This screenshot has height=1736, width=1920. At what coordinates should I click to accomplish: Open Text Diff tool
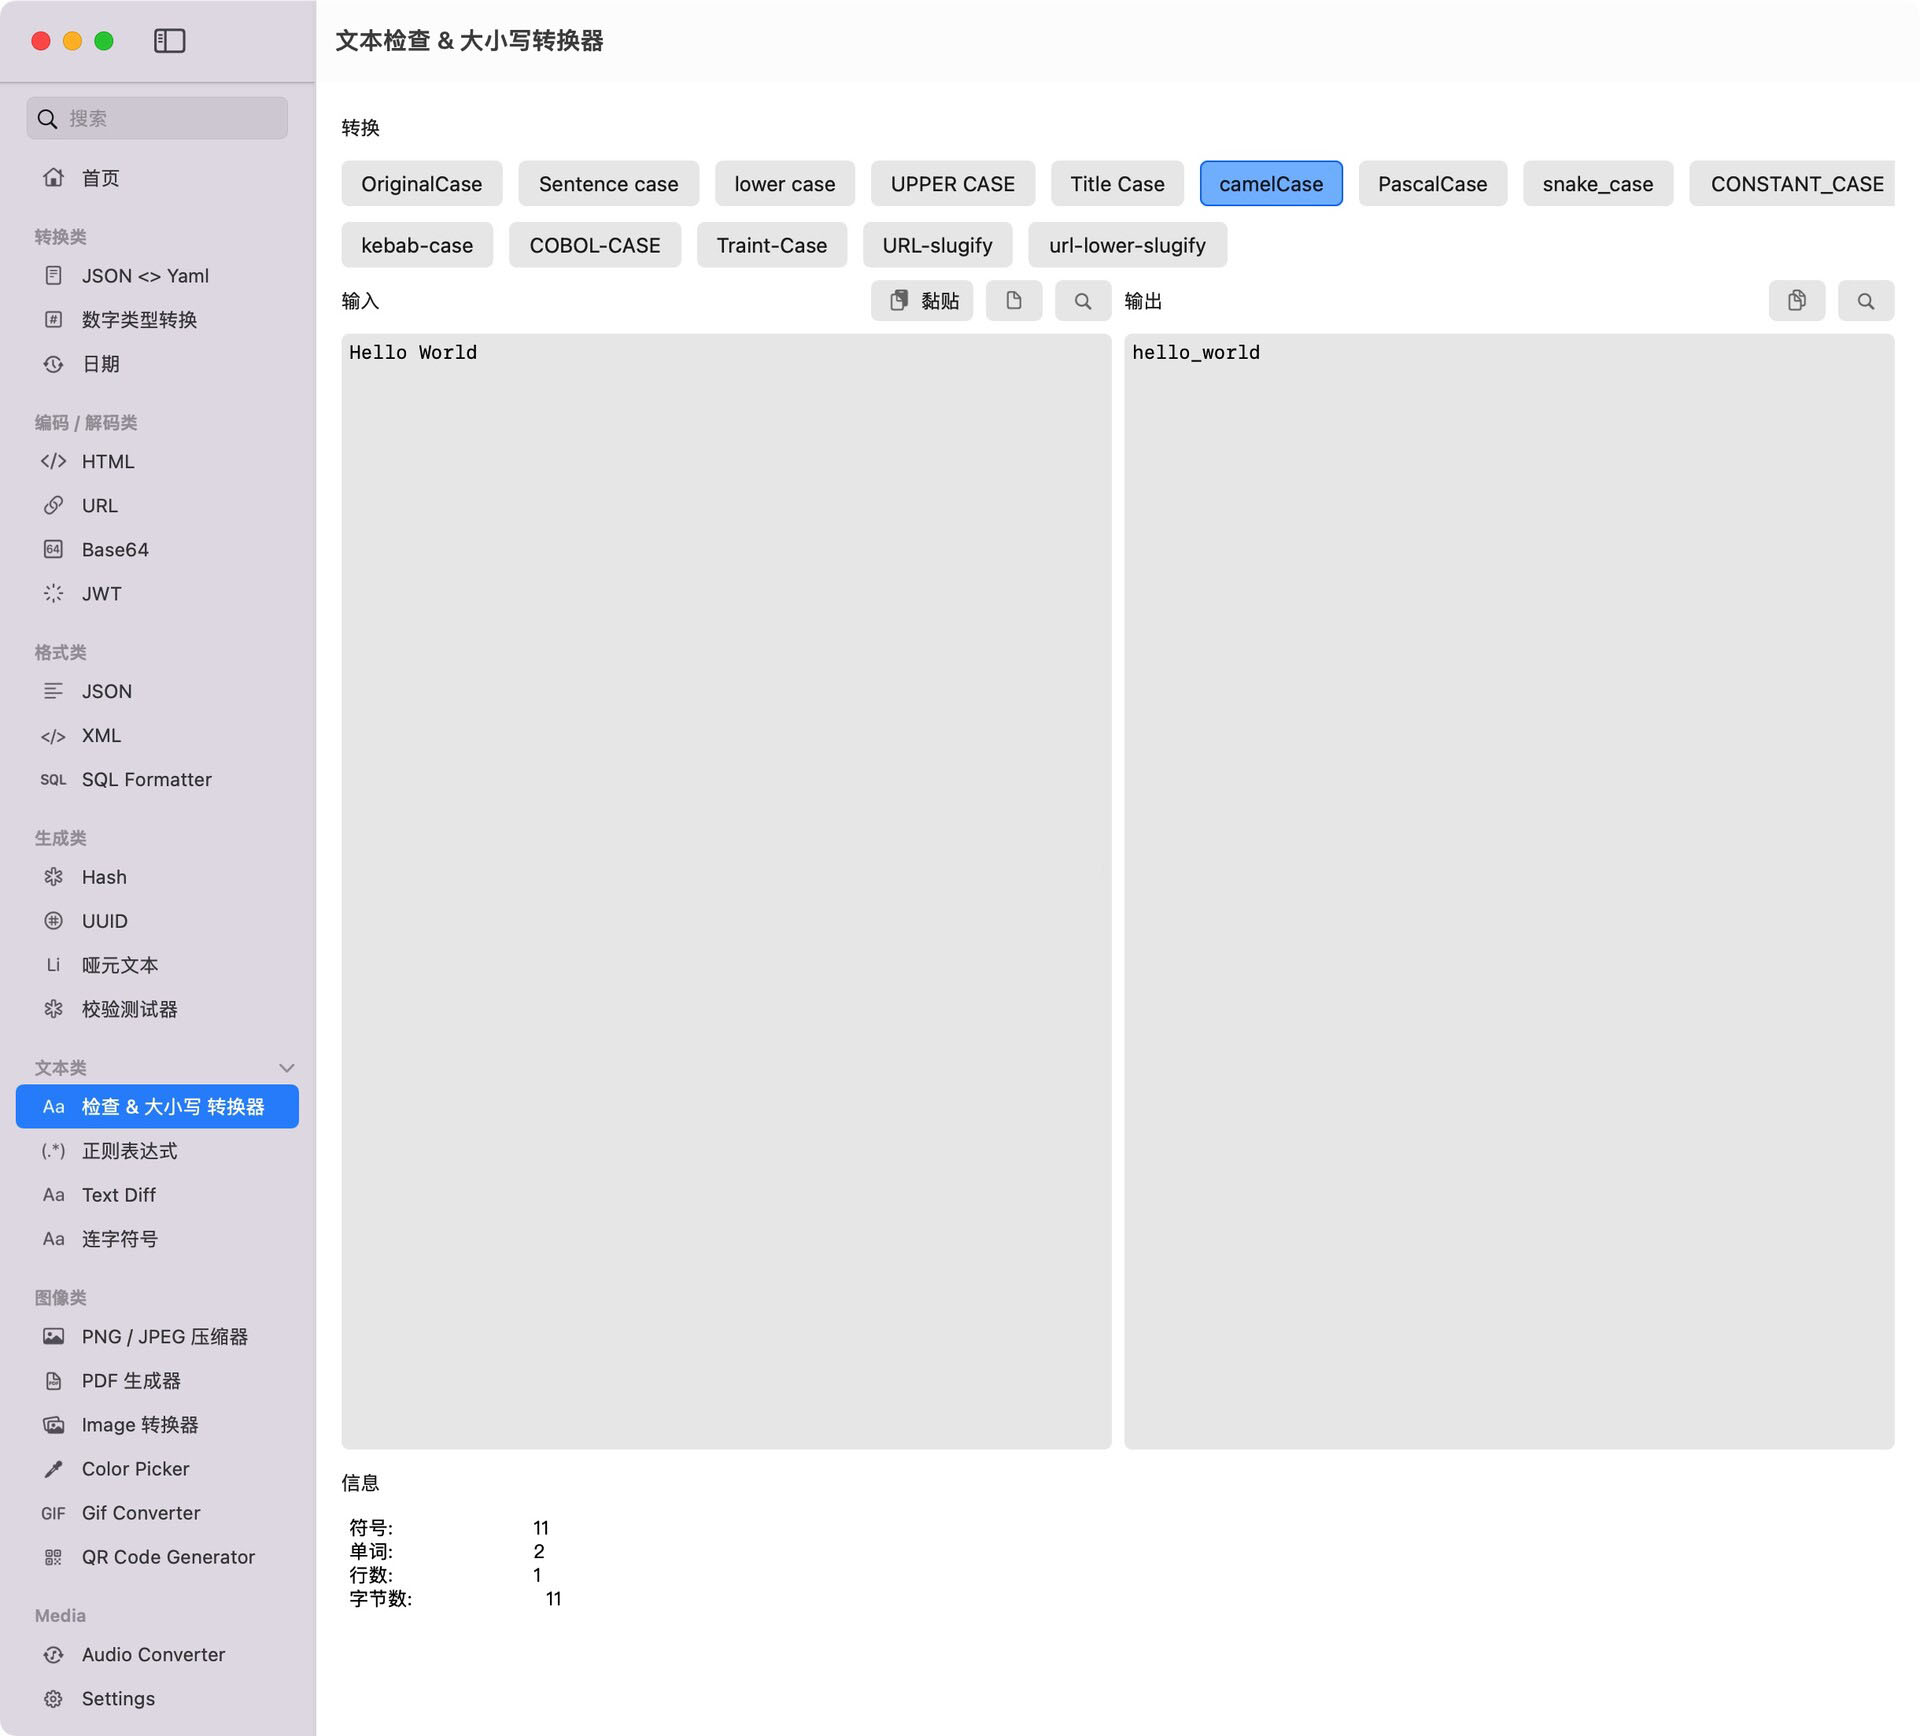(157, 1195)
